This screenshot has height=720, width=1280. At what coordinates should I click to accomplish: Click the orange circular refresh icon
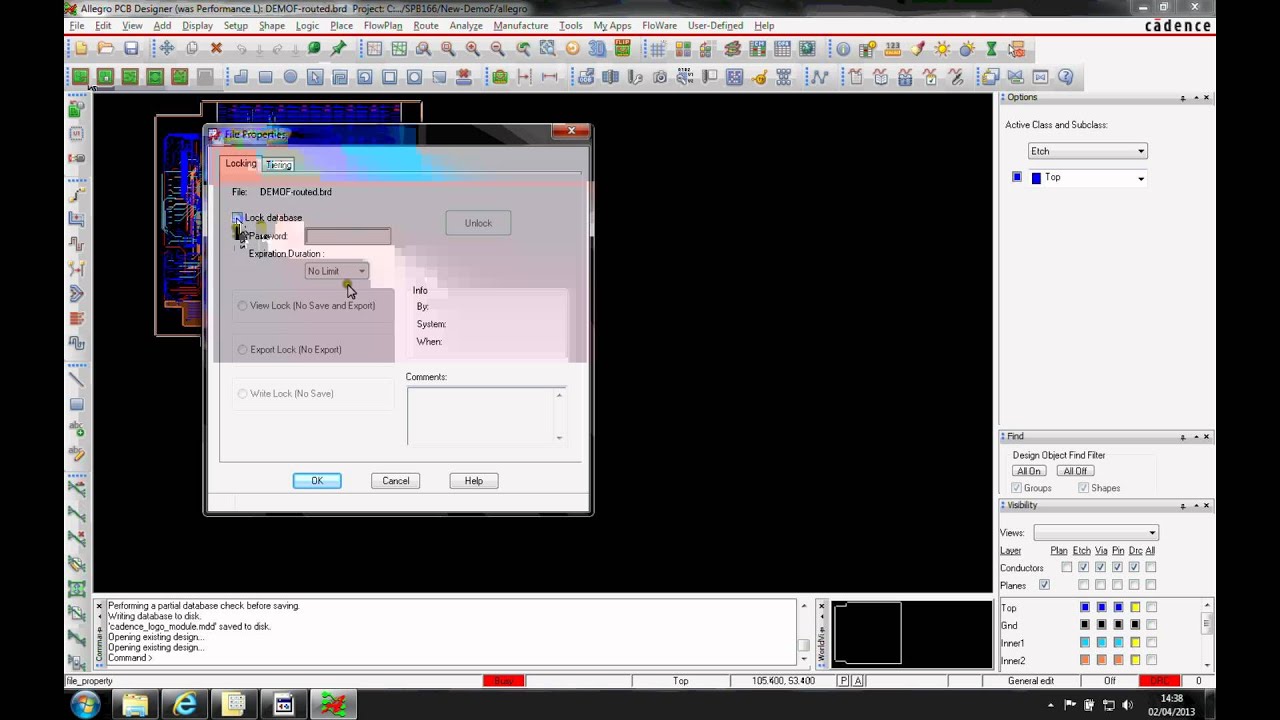tap(572, 48)
